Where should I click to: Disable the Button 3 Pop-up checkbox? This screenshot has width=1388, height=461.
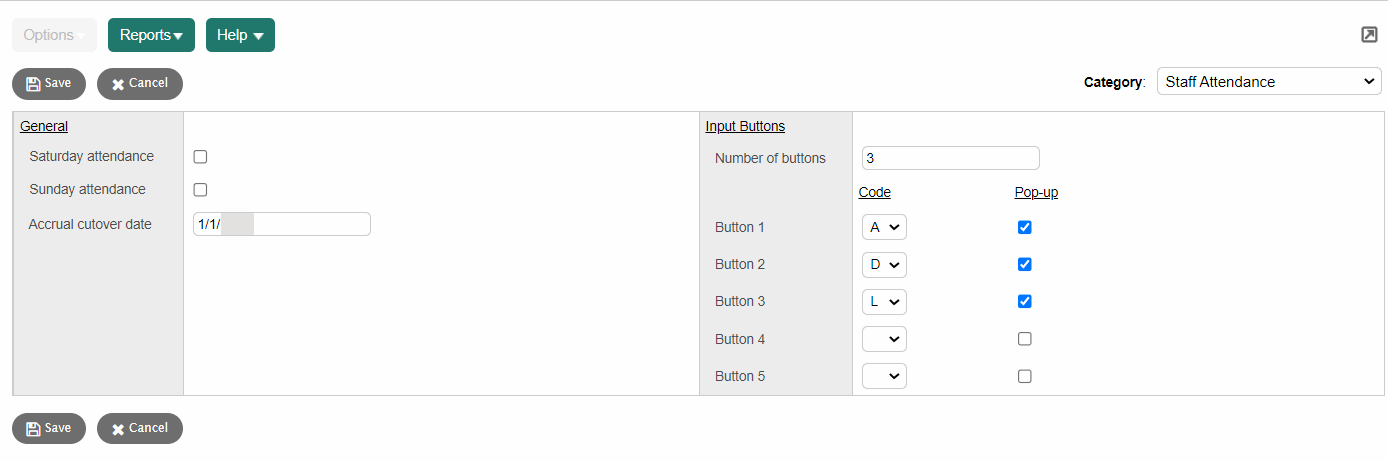(1024, 302)
